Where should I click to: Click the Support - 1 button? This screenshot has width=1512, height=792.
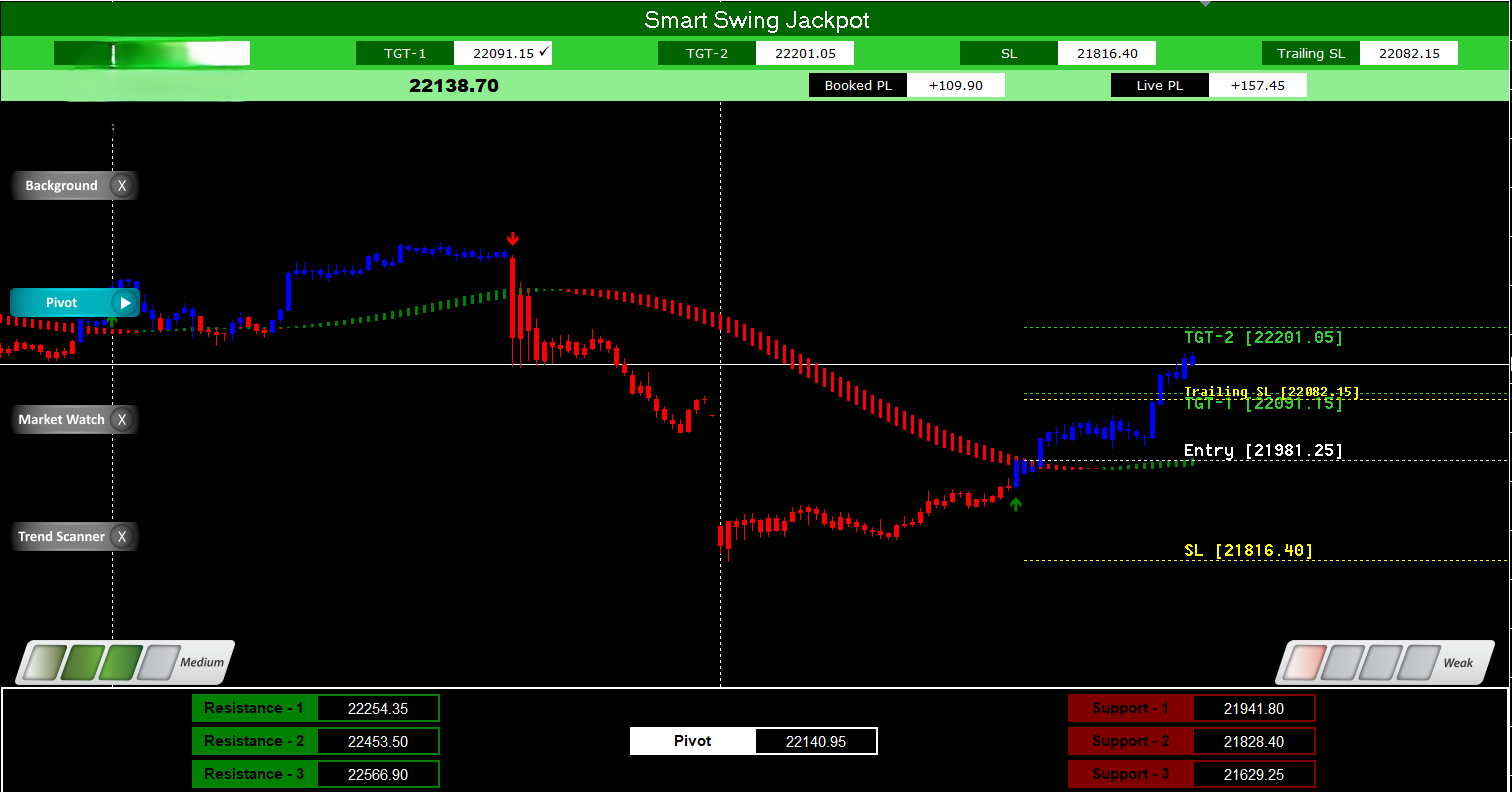[x=1131, y=707]
